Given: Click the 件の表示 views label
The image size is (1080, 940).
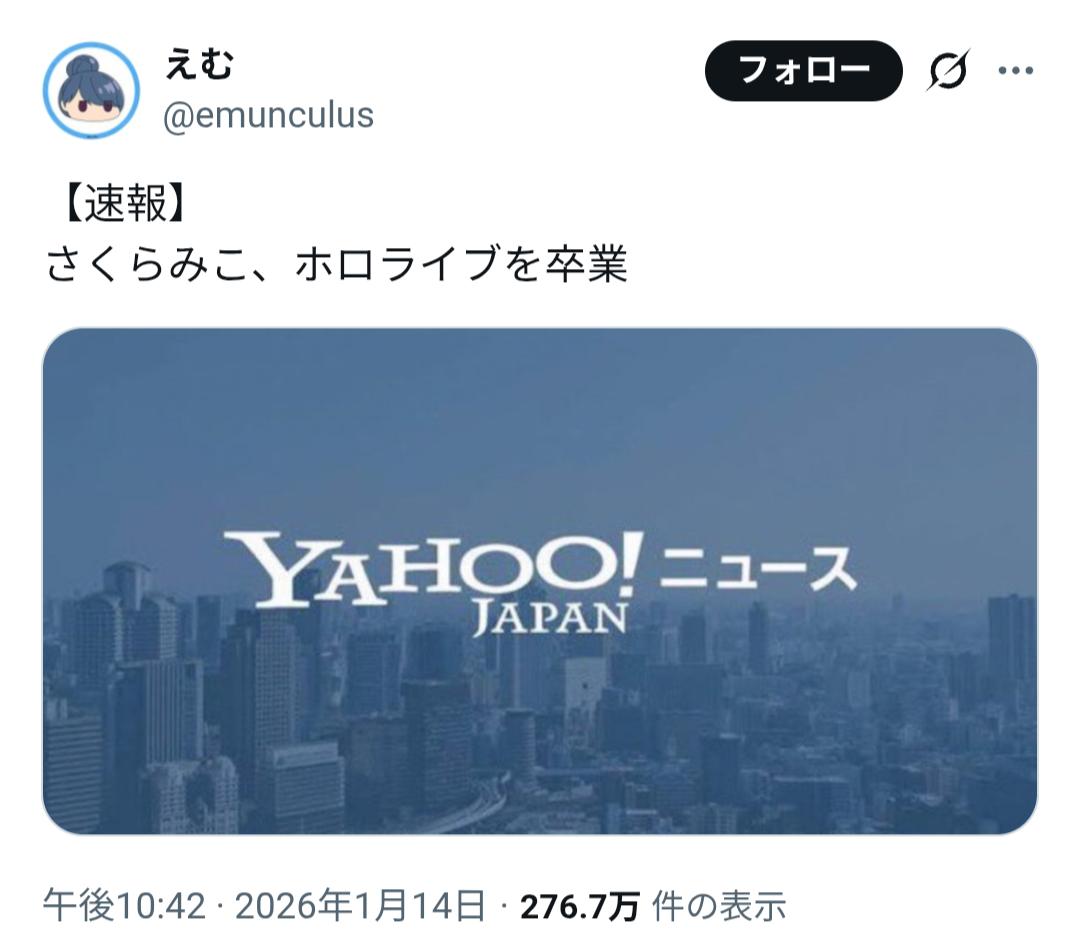Looking at the screenshot, I should click(719, 906).
